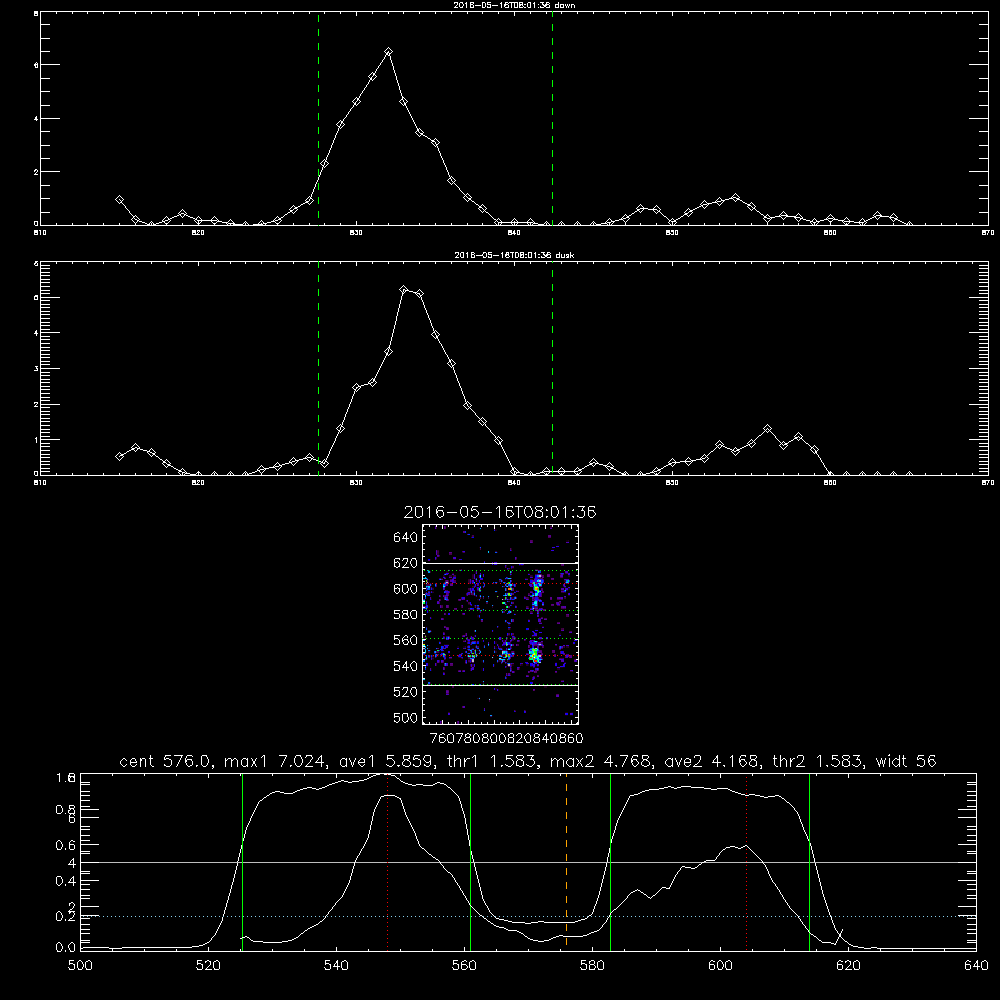Click the highest diamond marker in dusk plot
Viewport: 1000px width, 1000px height.
point(404,290)
